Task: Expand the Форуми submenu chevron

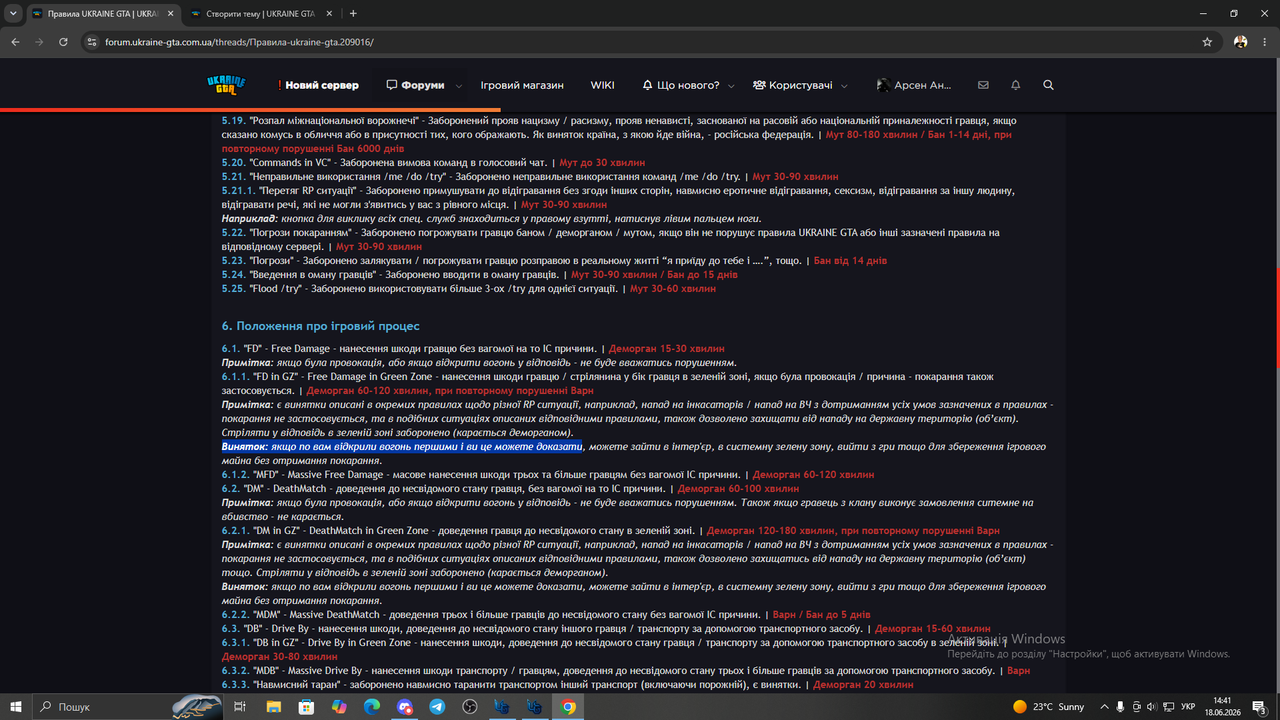Action: pyautogui.click(x=459, y=86)
